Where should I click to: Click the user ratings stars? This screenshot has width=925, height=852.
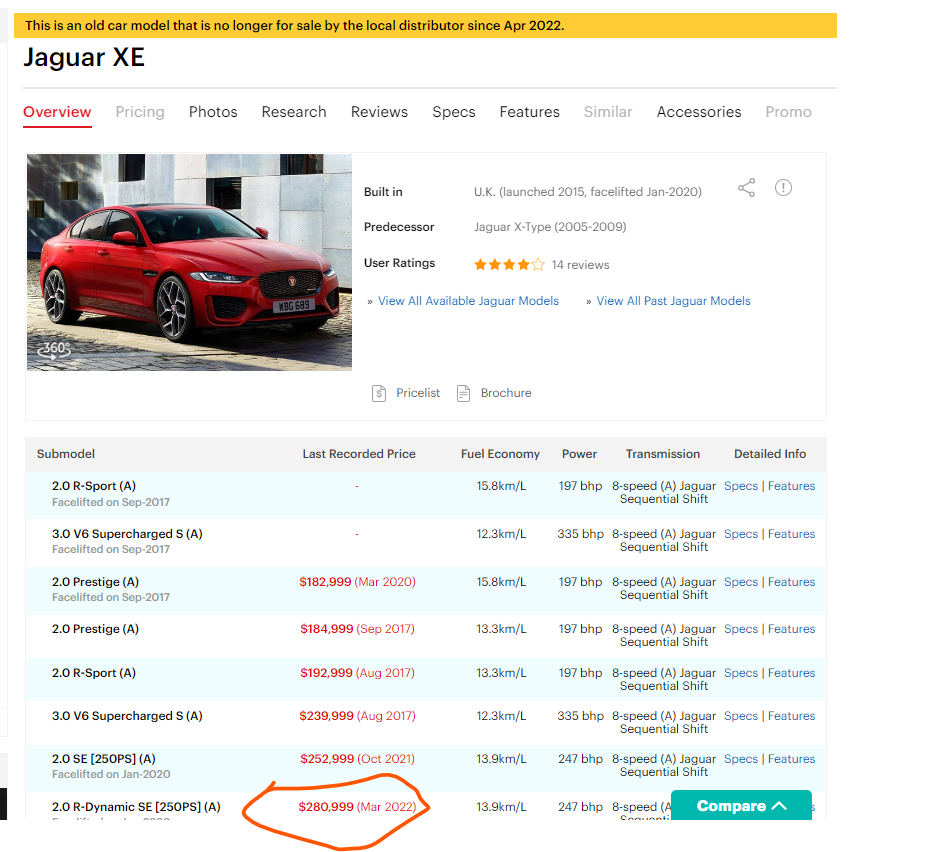pyautogui.click(x=509, y=265)
